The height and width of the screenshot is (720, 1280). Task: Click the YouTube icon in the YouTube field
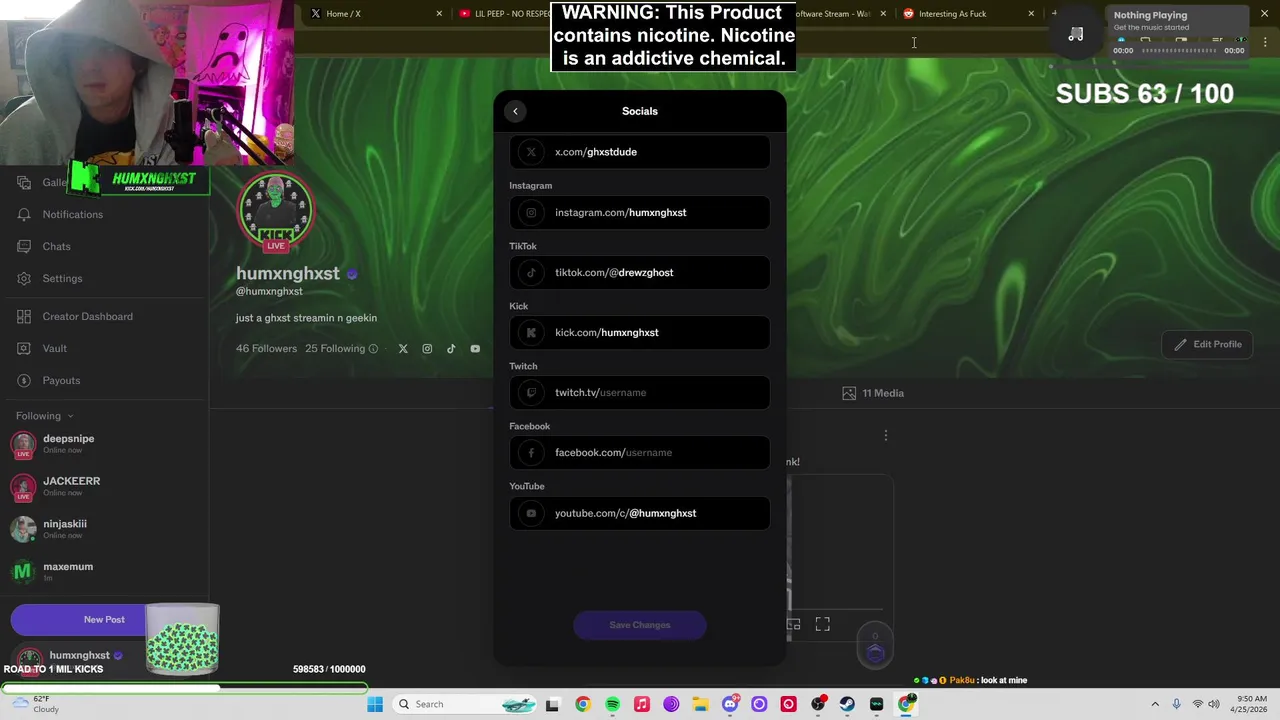(531, 513)
